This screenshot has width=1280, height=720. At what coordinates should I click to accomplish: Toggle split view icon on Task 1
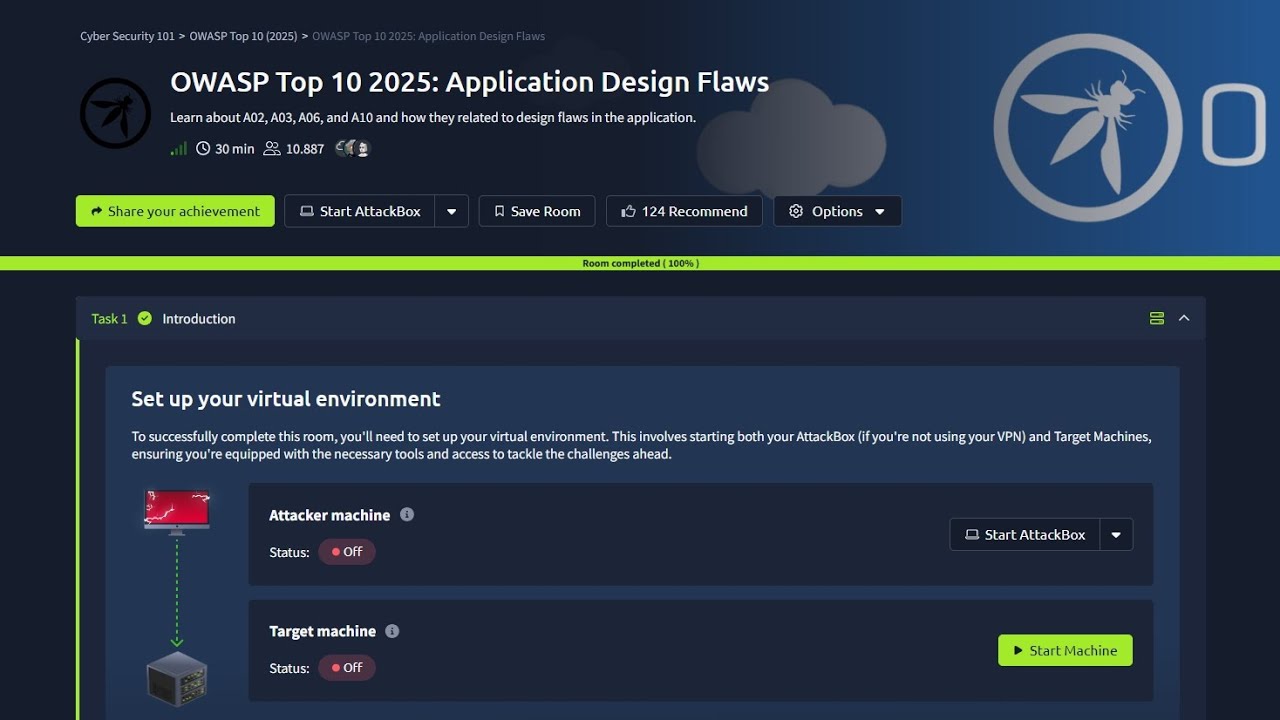pos(1157,318)
